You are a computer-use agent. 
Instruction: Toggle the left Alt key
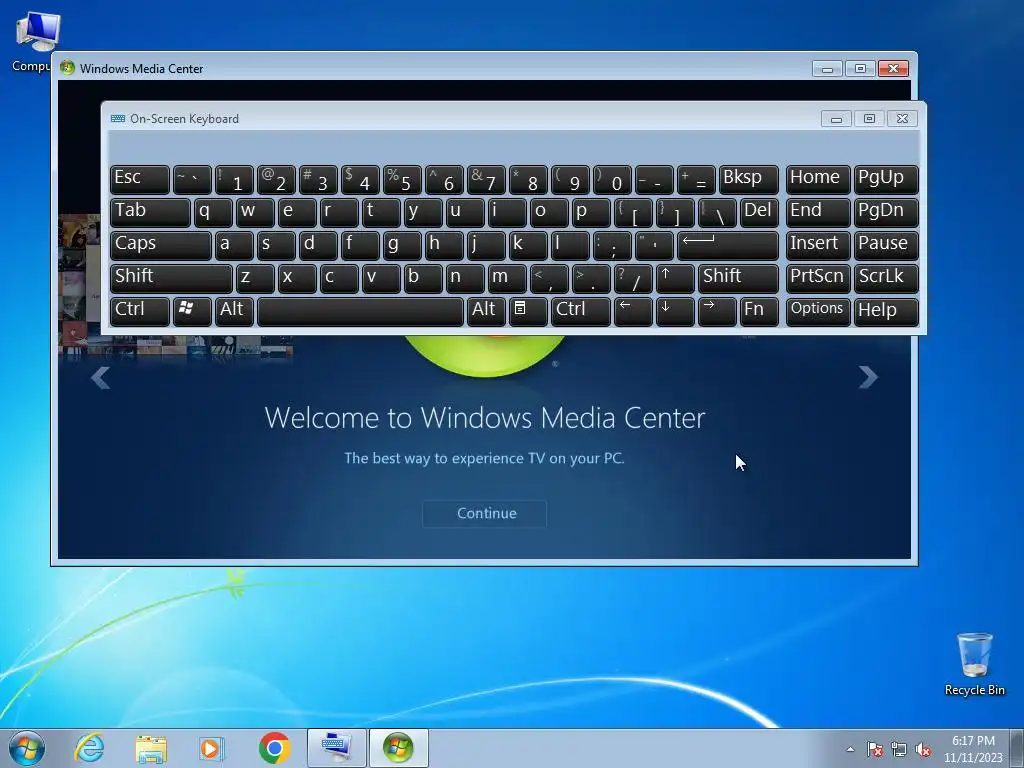pyautogui.click(x=234, y=311)
